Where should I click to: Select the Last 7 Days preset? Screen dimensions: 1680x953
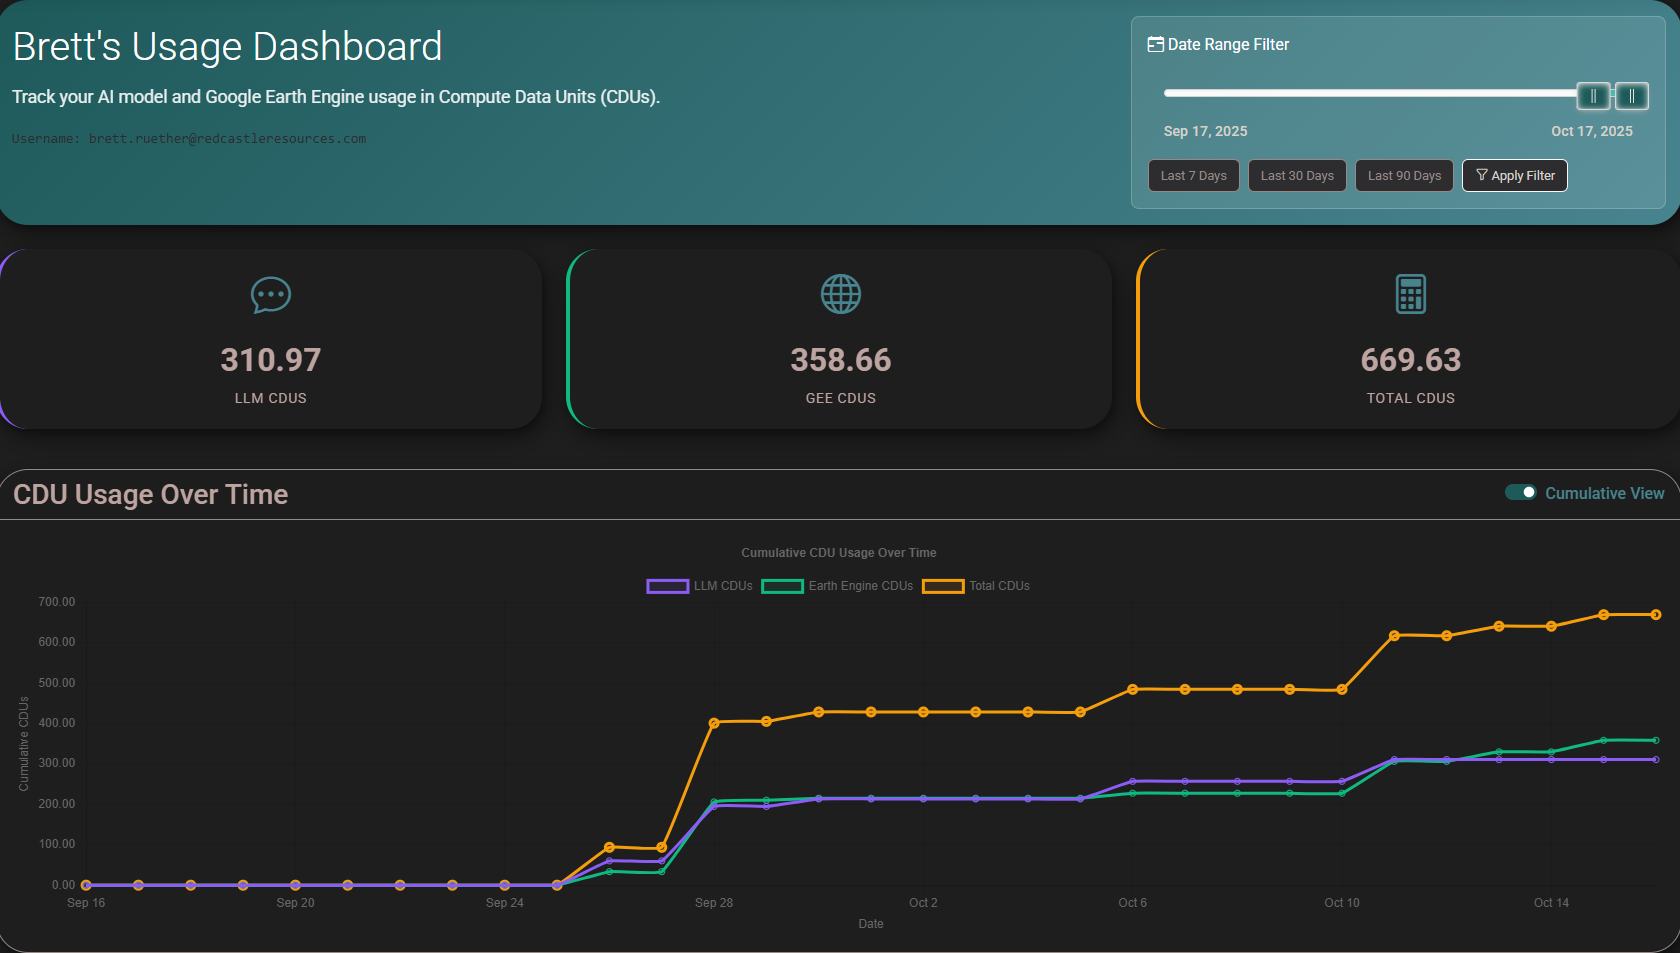tap(1193, 176)
